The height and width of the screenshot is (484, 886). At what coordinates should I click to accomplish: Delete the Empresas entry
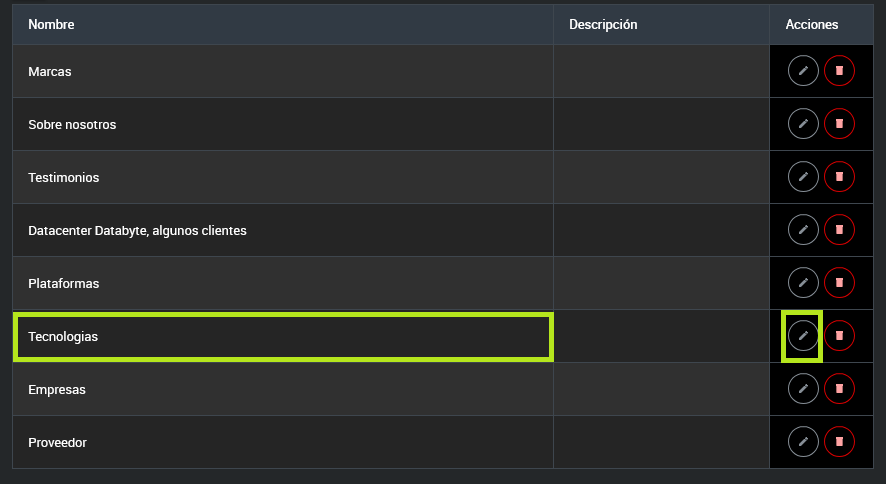tap(839, 389)
